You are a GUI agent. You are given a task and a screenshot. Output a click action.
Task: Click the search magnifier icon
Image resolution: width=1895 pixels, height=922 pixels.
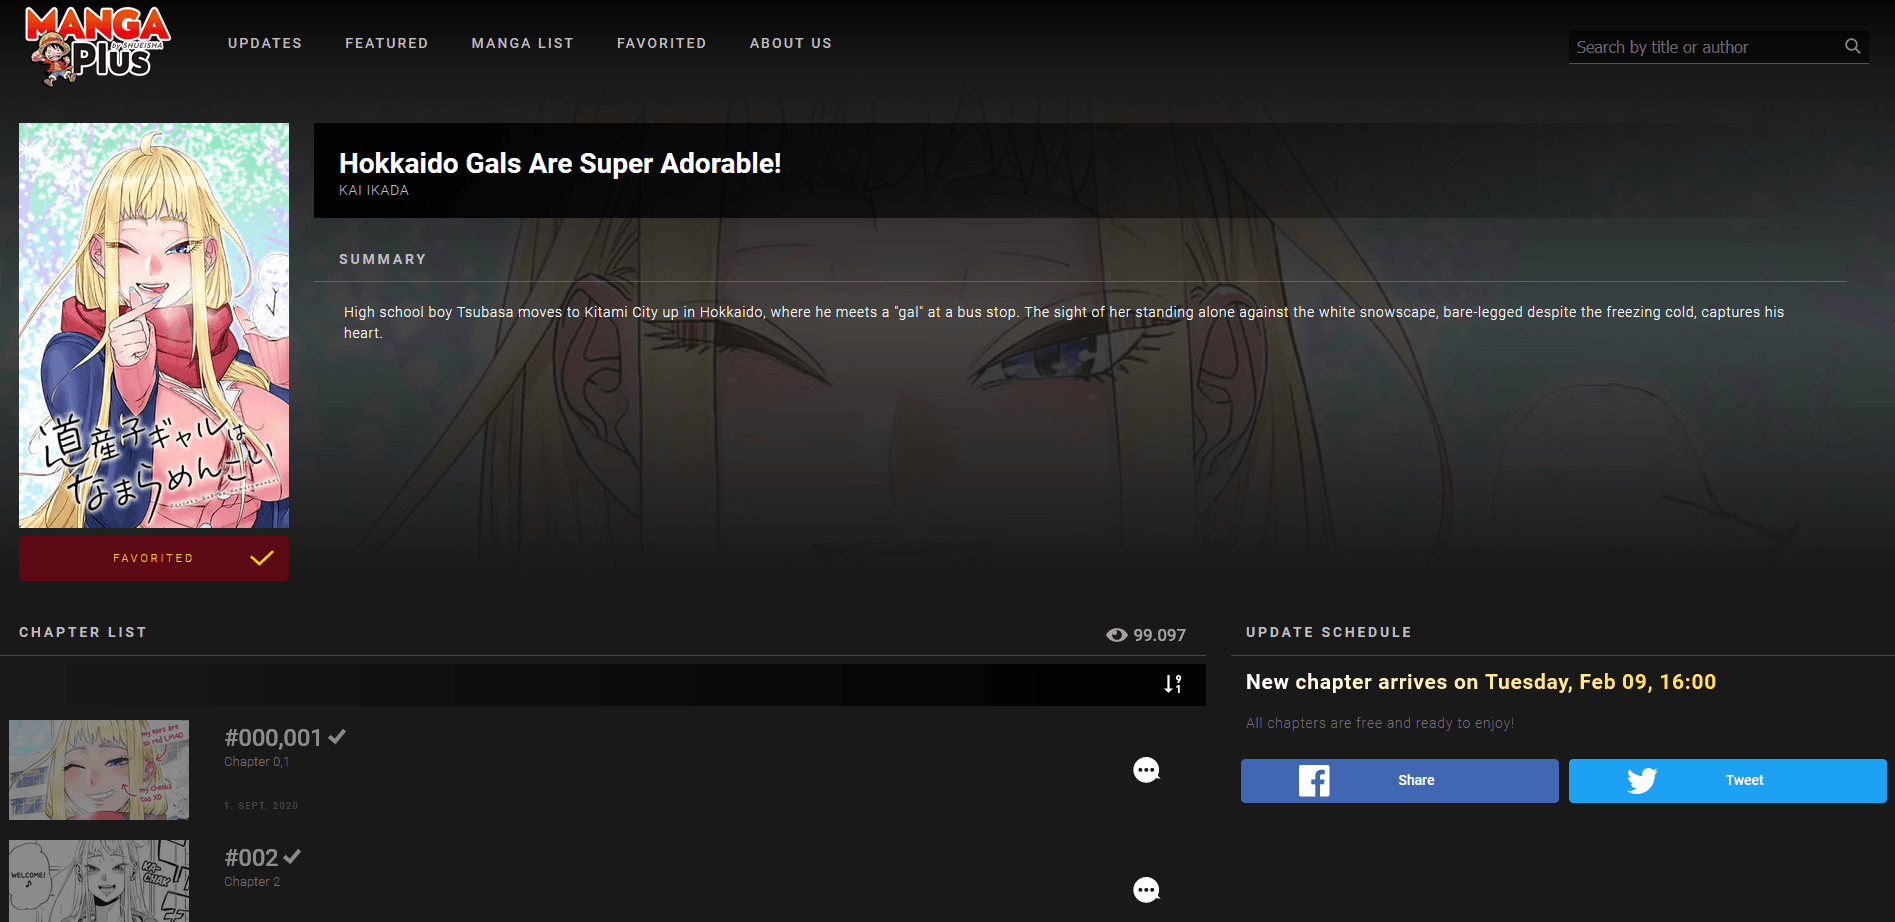(x=1852, y=46)
